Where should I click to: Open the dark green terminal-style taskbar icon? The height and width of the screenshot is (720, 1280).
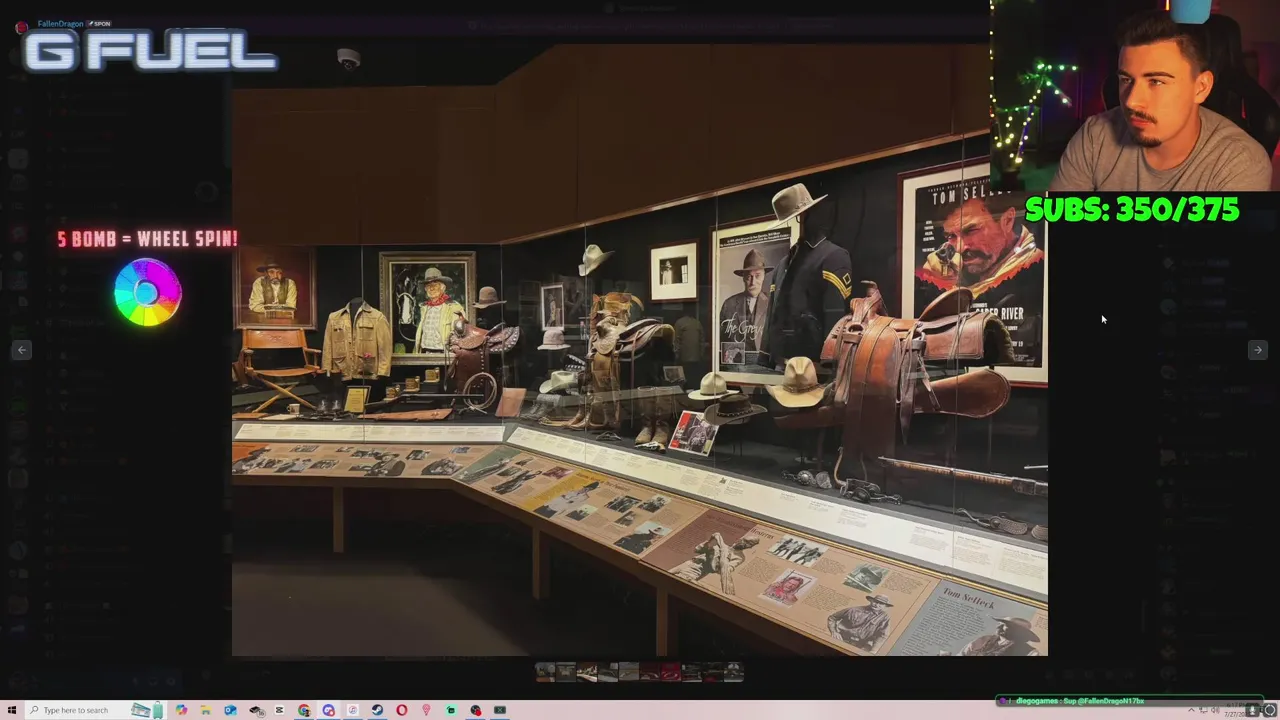point(500,710)
